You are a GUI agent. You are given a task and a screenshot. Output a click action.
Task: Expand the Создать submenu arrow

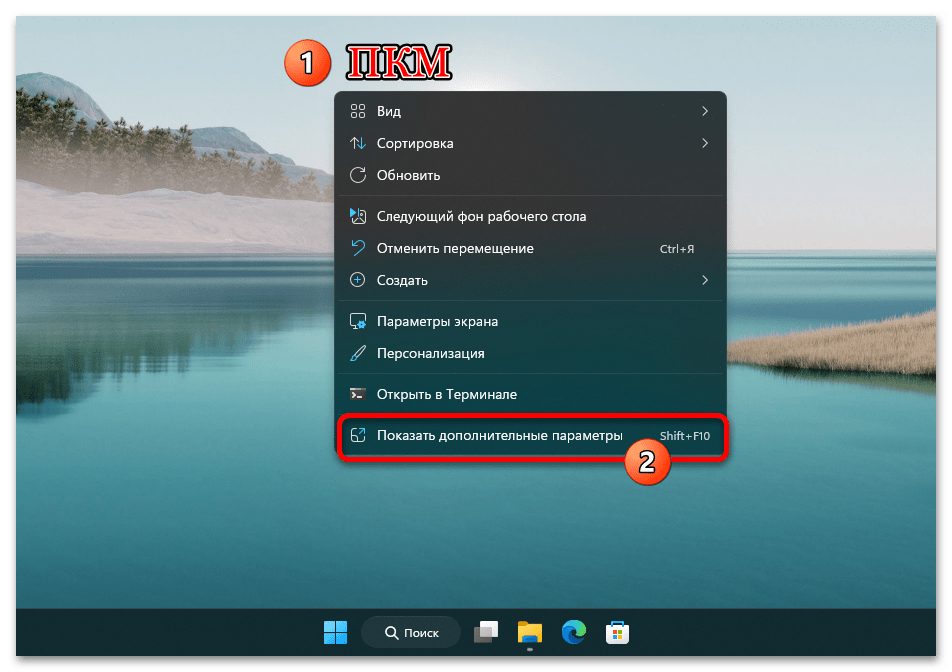(x=705, y=280)
